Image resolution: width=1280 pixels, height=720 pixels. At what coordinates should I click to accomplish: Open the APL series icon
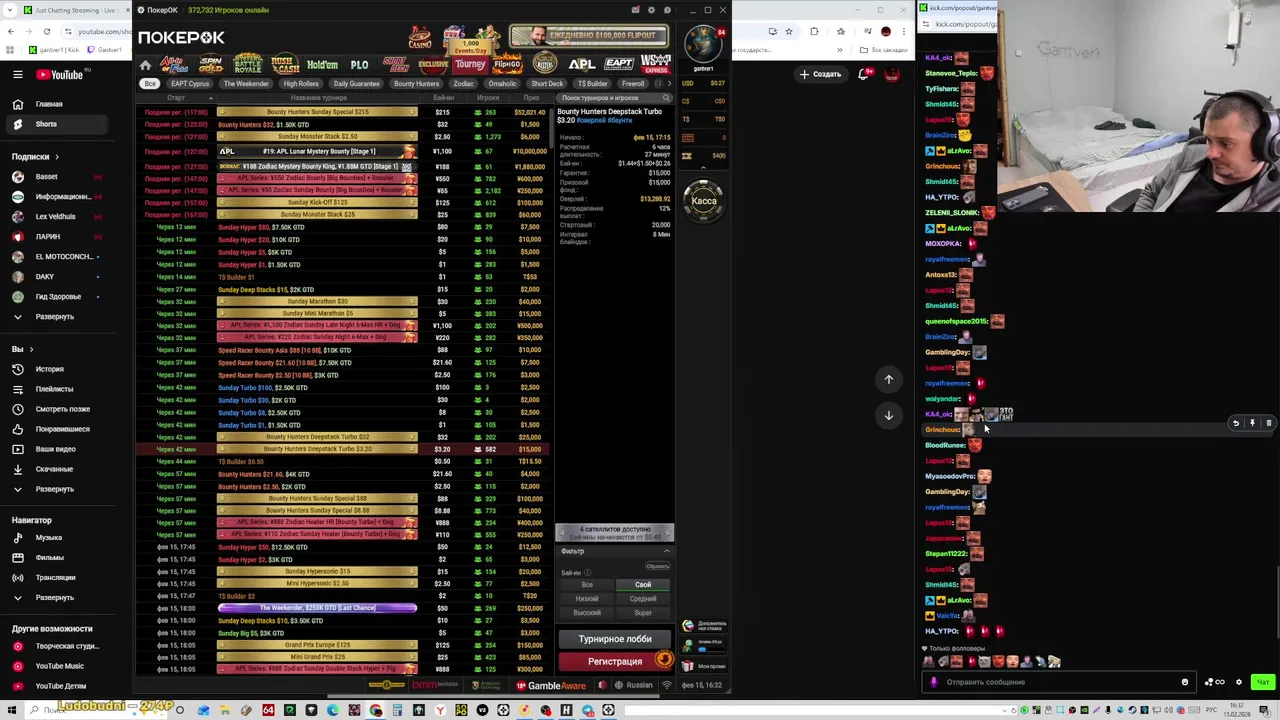coord(581,65)
